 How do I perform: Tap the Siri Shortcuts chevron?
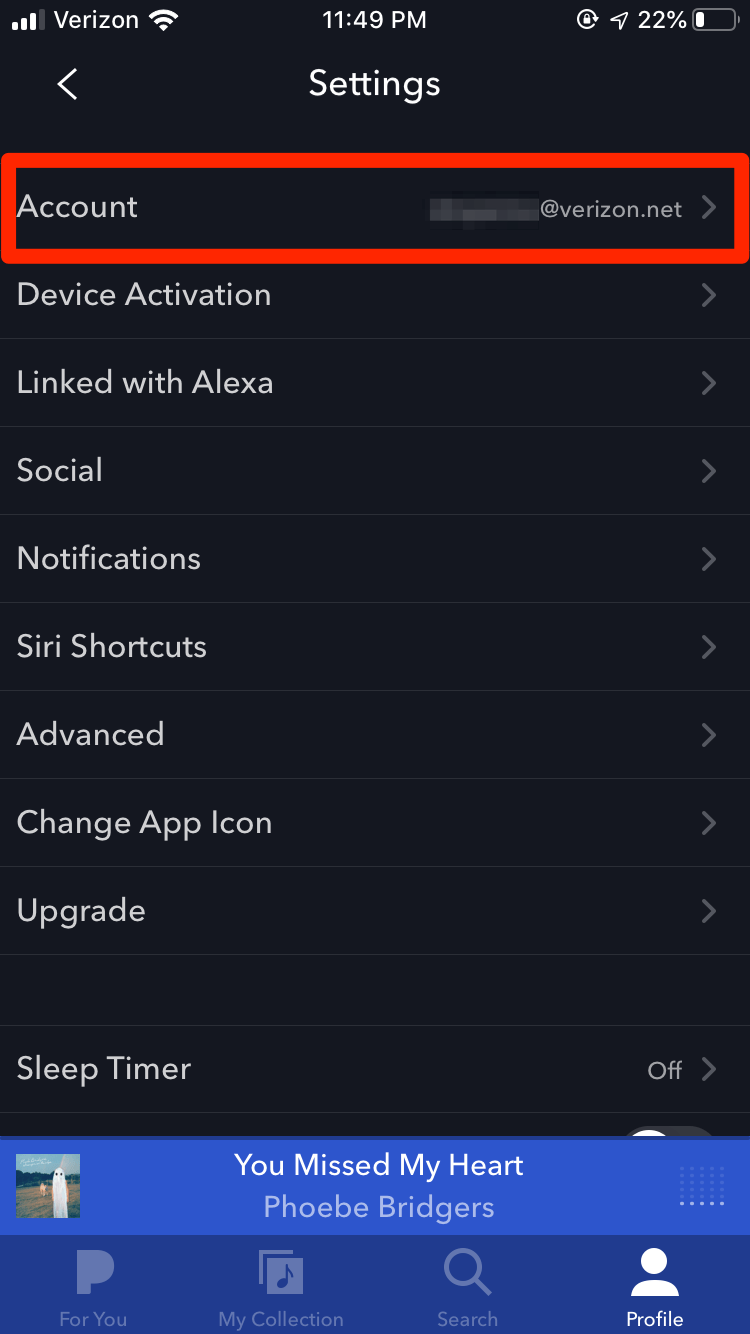tap(708, 647)
